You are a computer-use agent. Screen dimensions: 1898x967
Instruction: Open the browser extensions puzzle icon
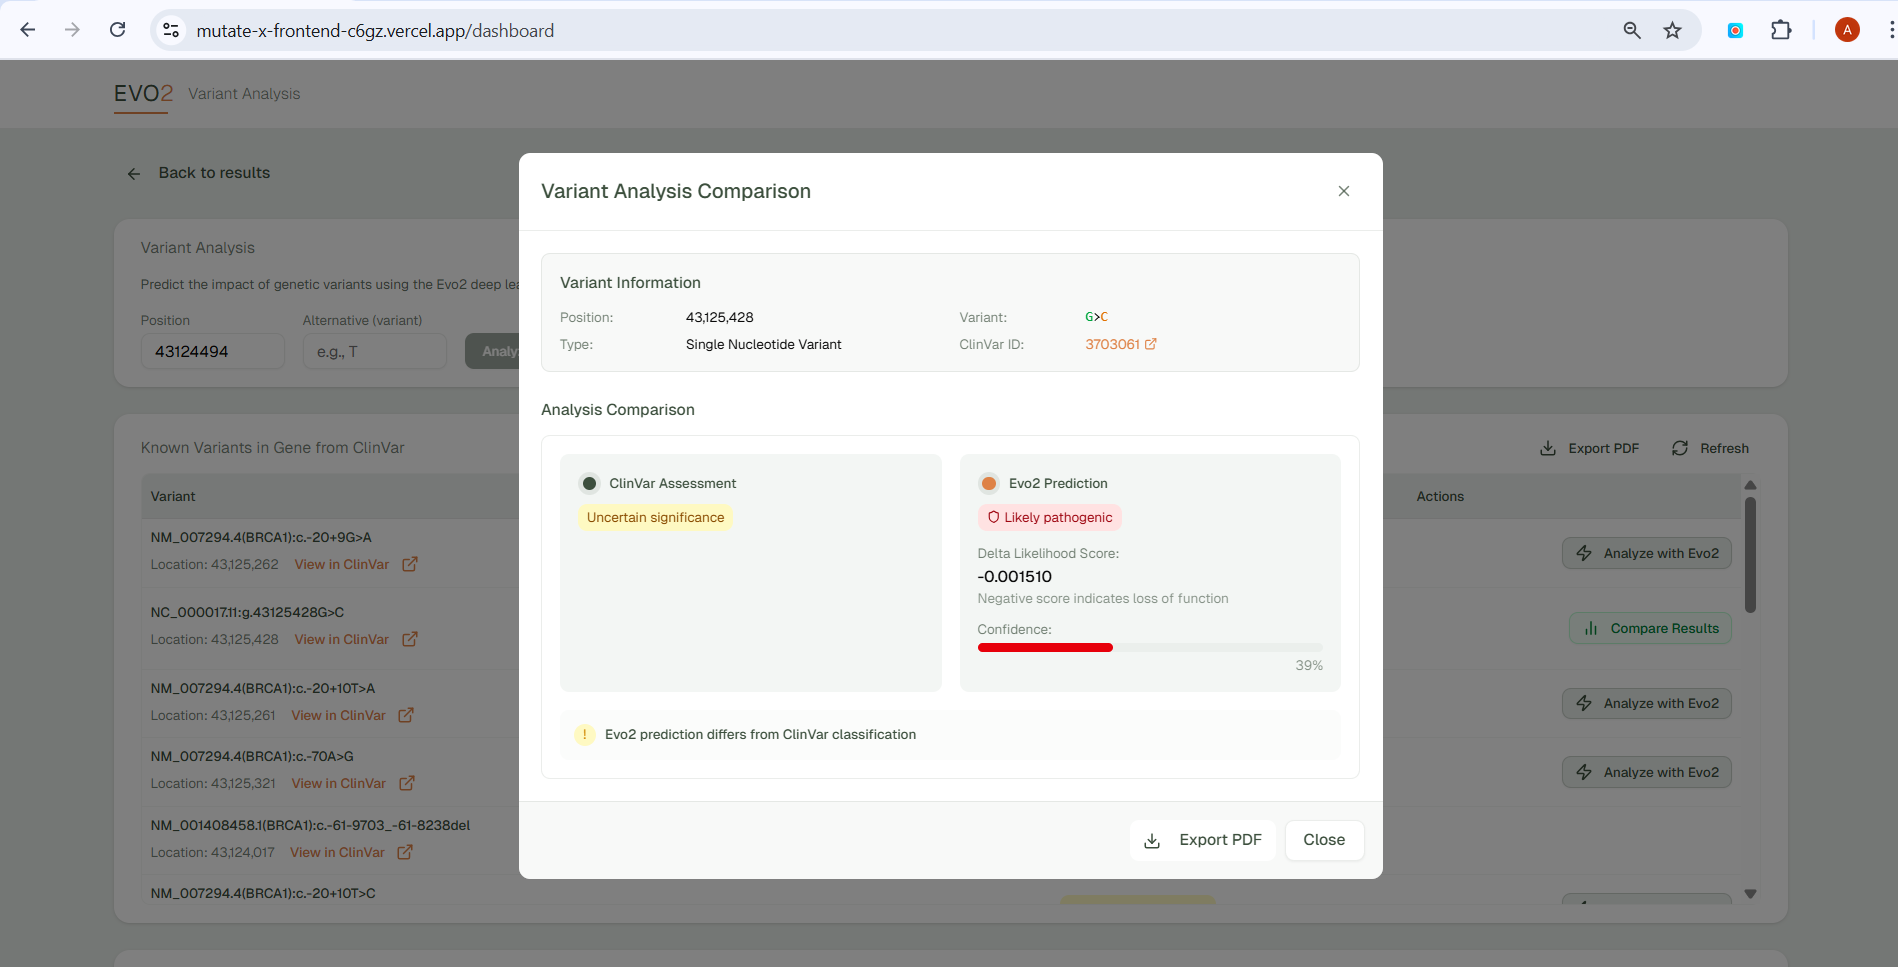(x=1781, y=31)
